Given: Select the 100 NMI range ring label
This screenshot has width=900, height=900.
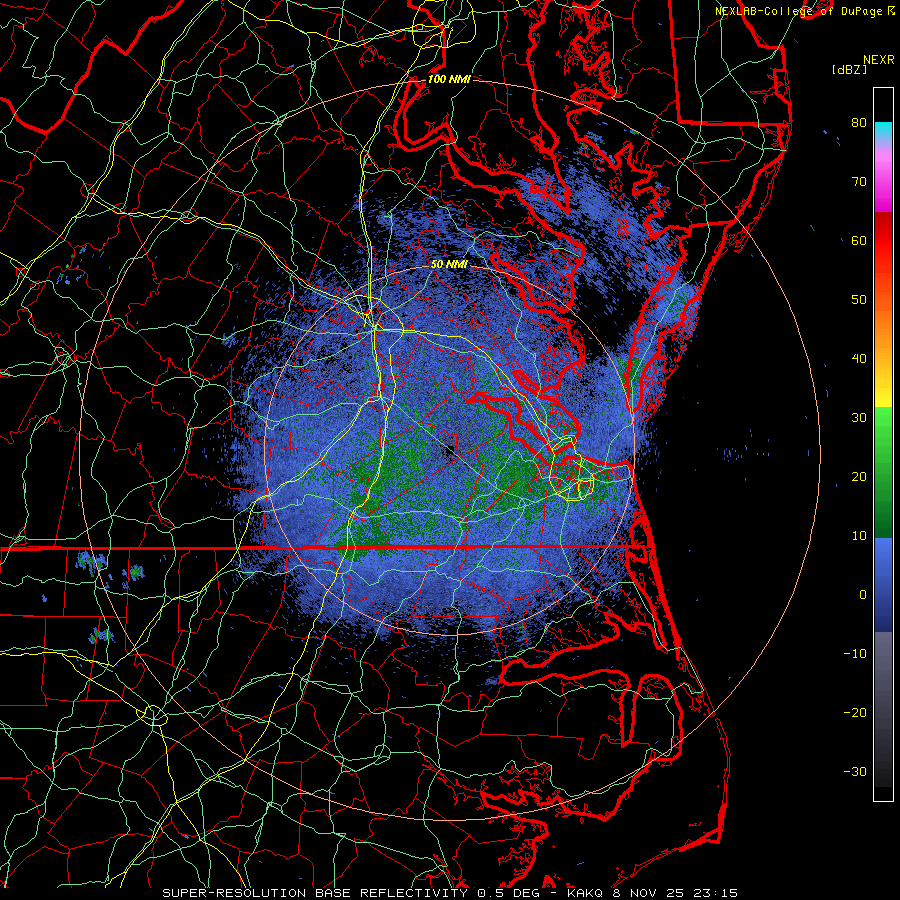Looking at the screenshot, I should click(449, 79).
